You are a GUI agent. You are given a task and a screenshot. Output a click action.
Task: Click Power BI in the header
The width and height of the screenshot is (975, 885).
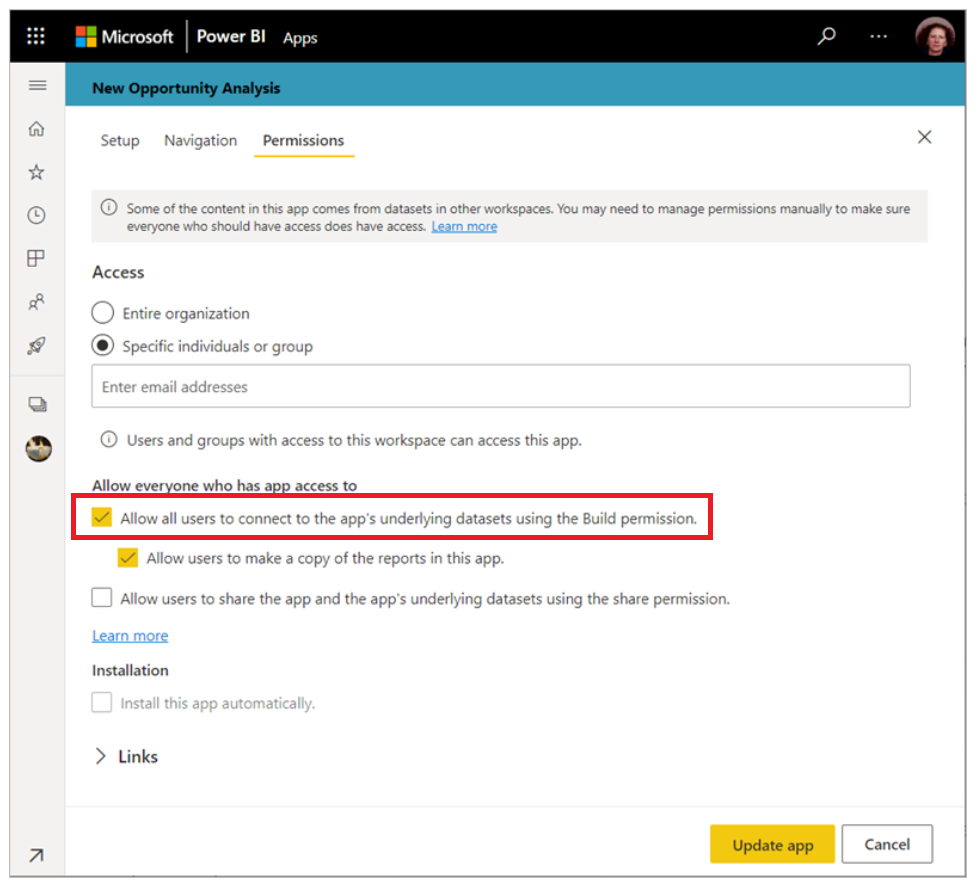(x=231, y=36)
